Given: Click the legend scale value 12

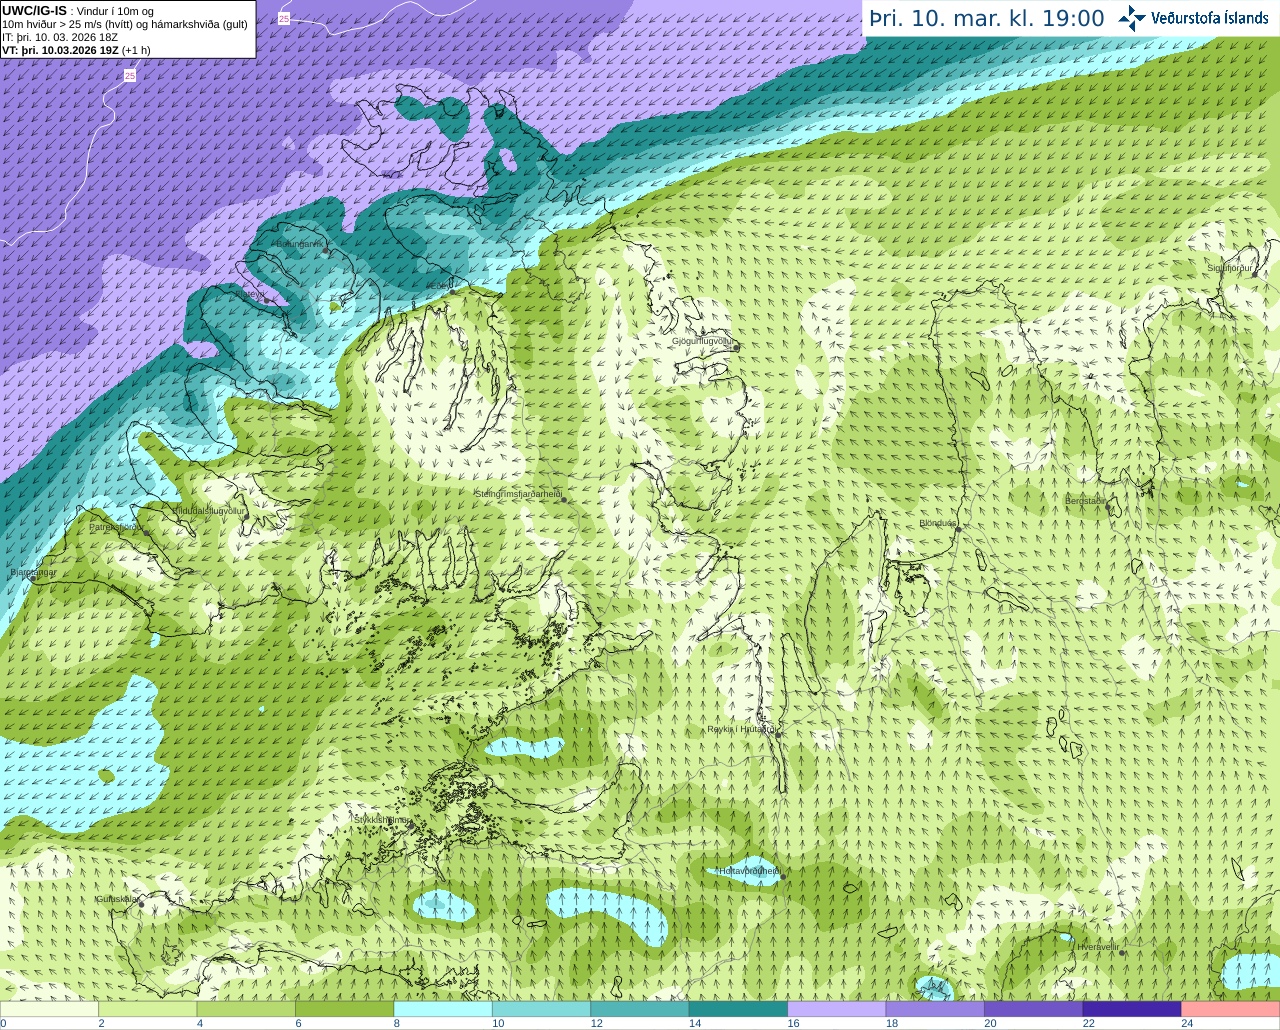Looking at the screenshot, I should coord(597,1023).
